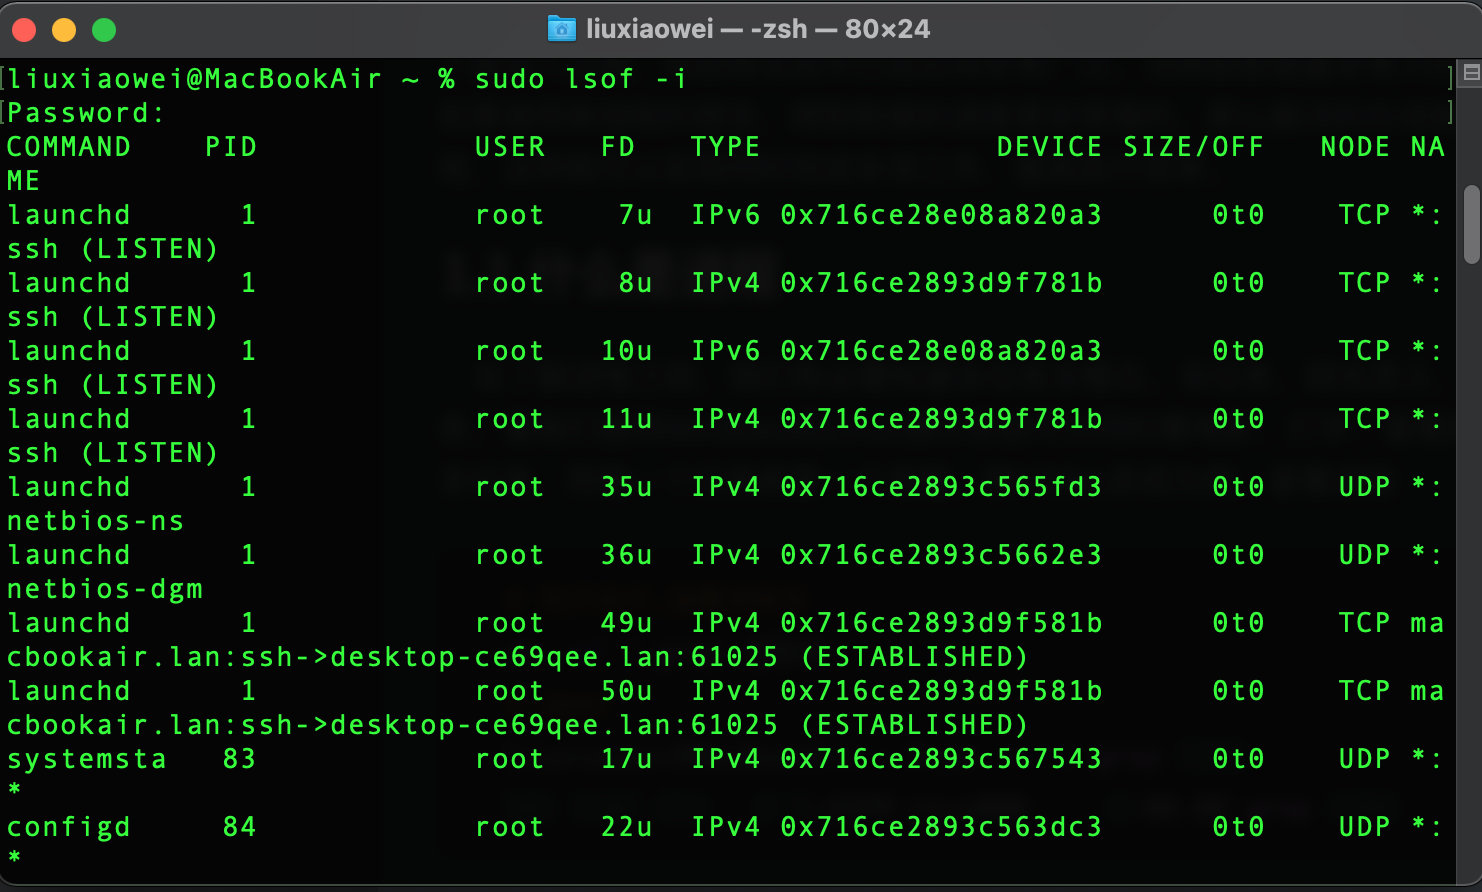Click device '0x716ce2893c567543'

(941, 759)
